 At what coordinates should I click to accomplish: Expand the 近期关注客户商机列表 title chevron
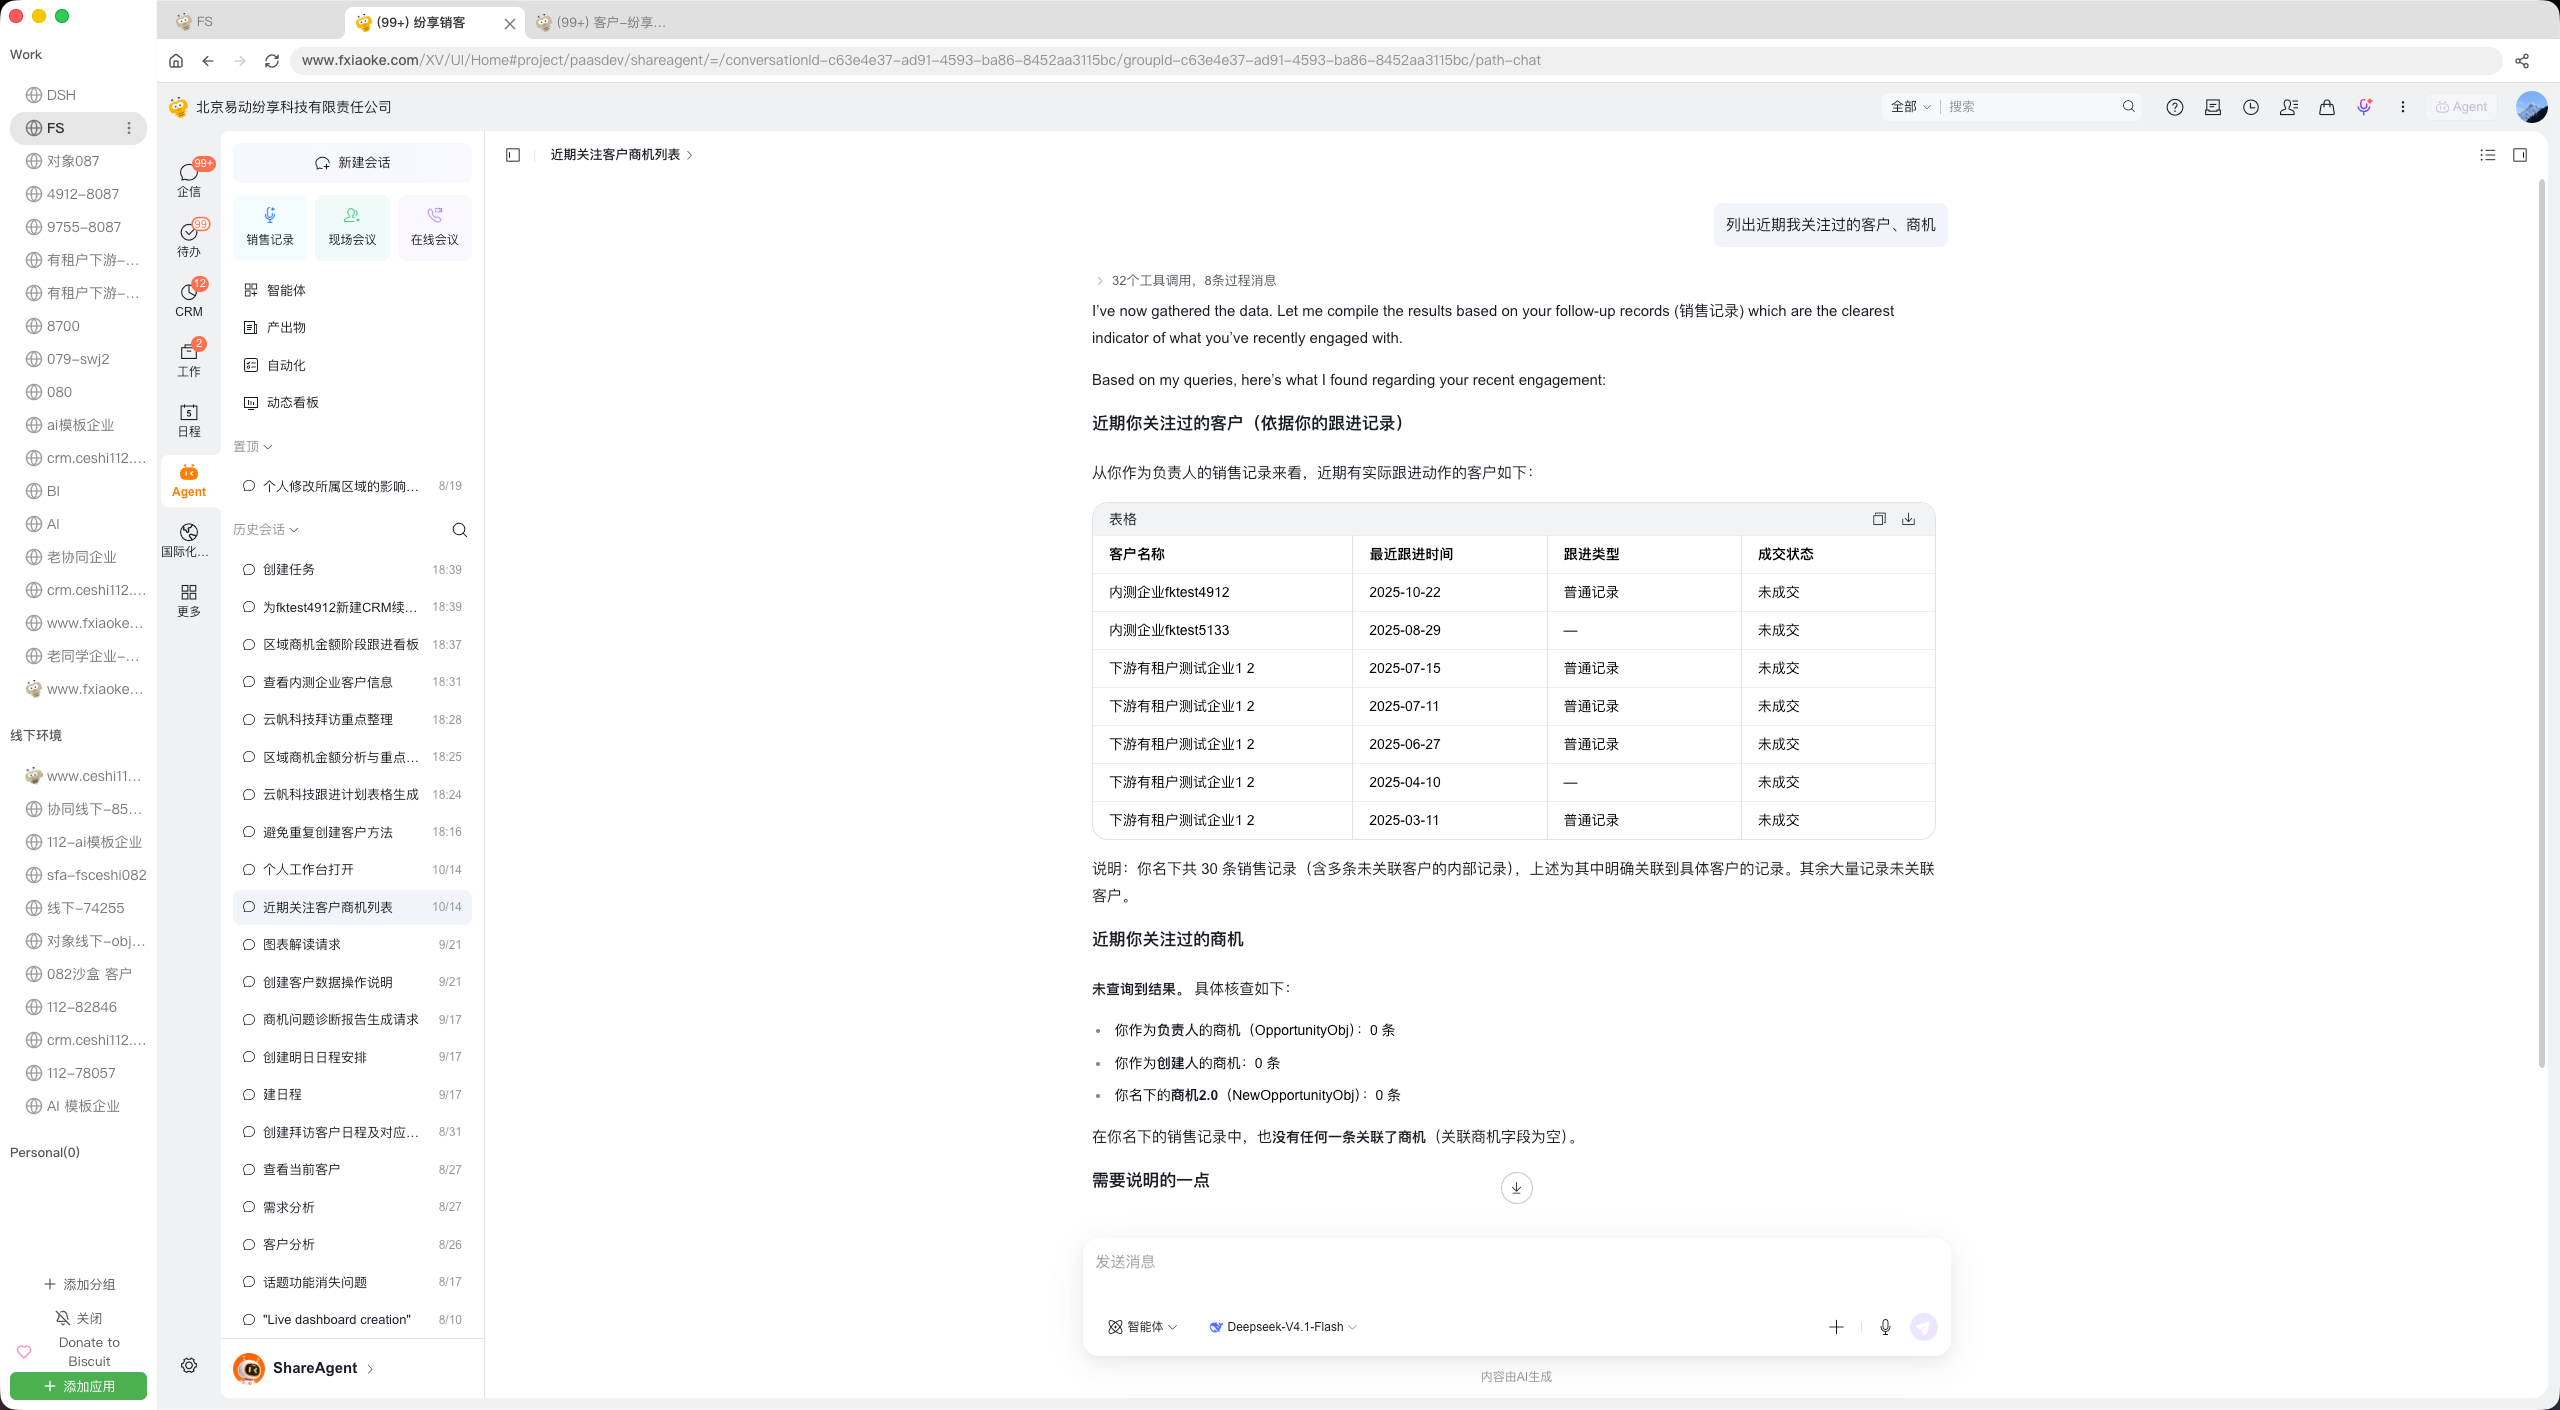click(x=690, y=155)
